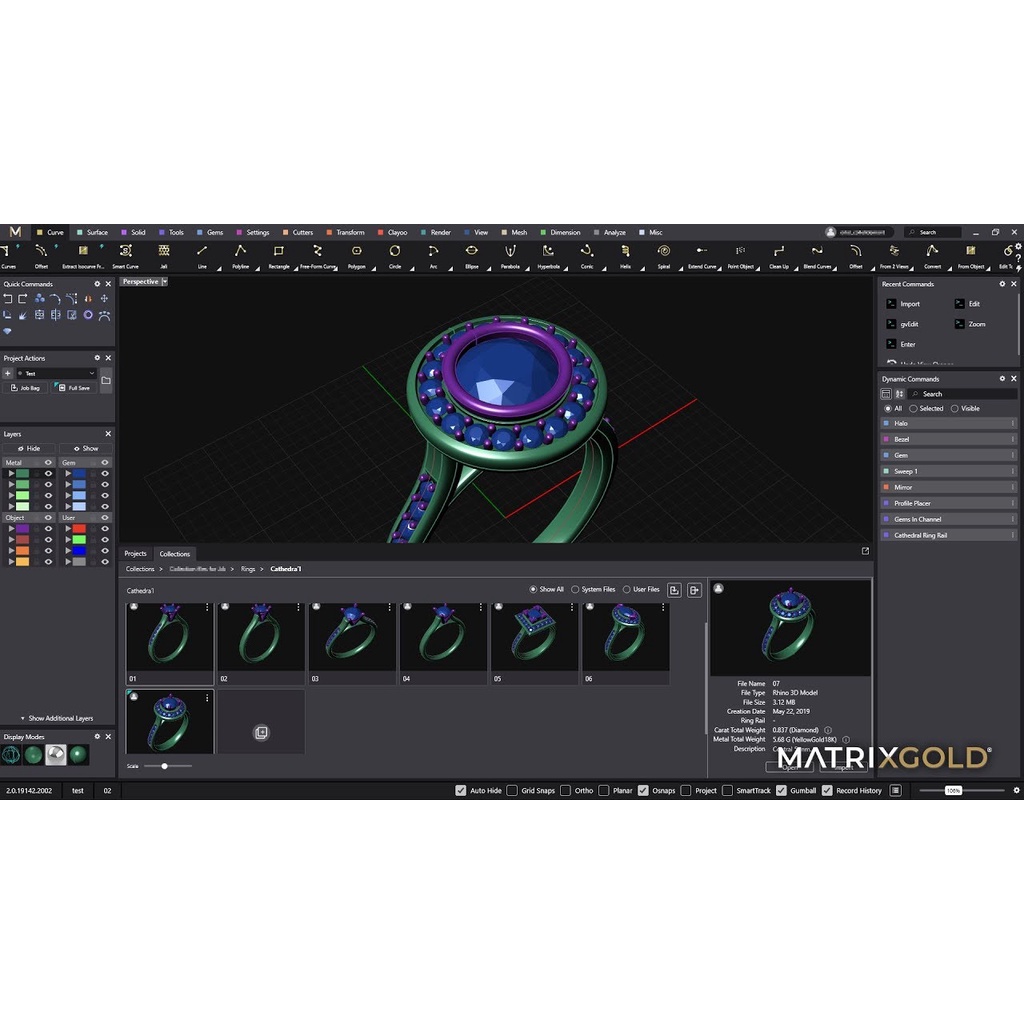Expand Show Additional Layers
The image size is (1024, 1024).
tap(56, 718)
